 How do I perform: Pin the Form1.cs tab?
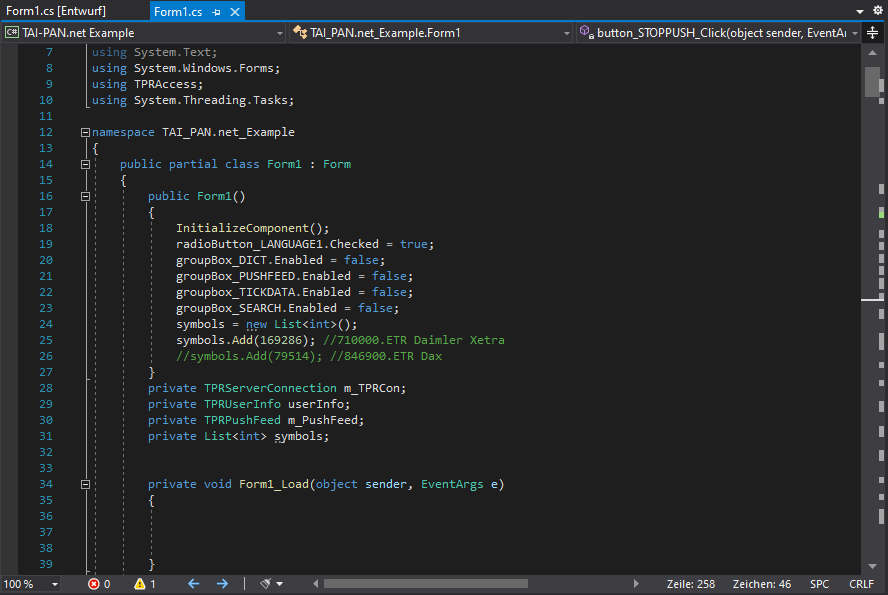(x=217, y=11)
